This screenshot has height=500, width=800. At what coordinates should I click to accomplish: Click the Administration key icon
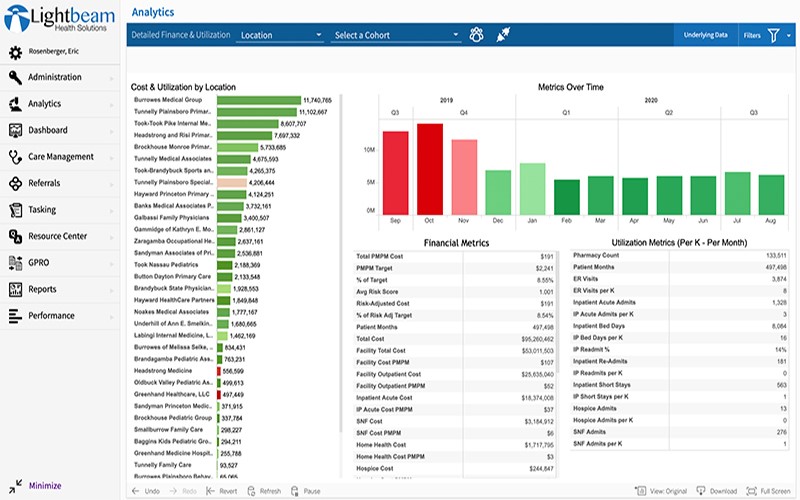(15, 77)
